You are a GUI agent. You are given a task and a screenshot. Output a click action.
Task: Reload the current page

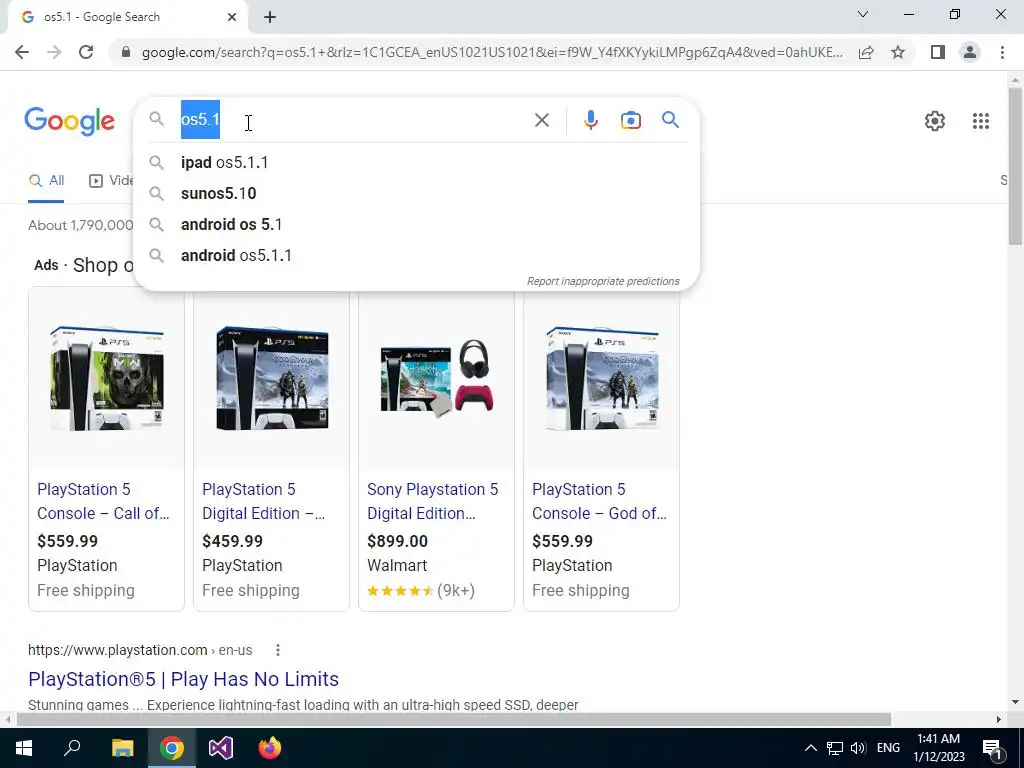(86, 52)
